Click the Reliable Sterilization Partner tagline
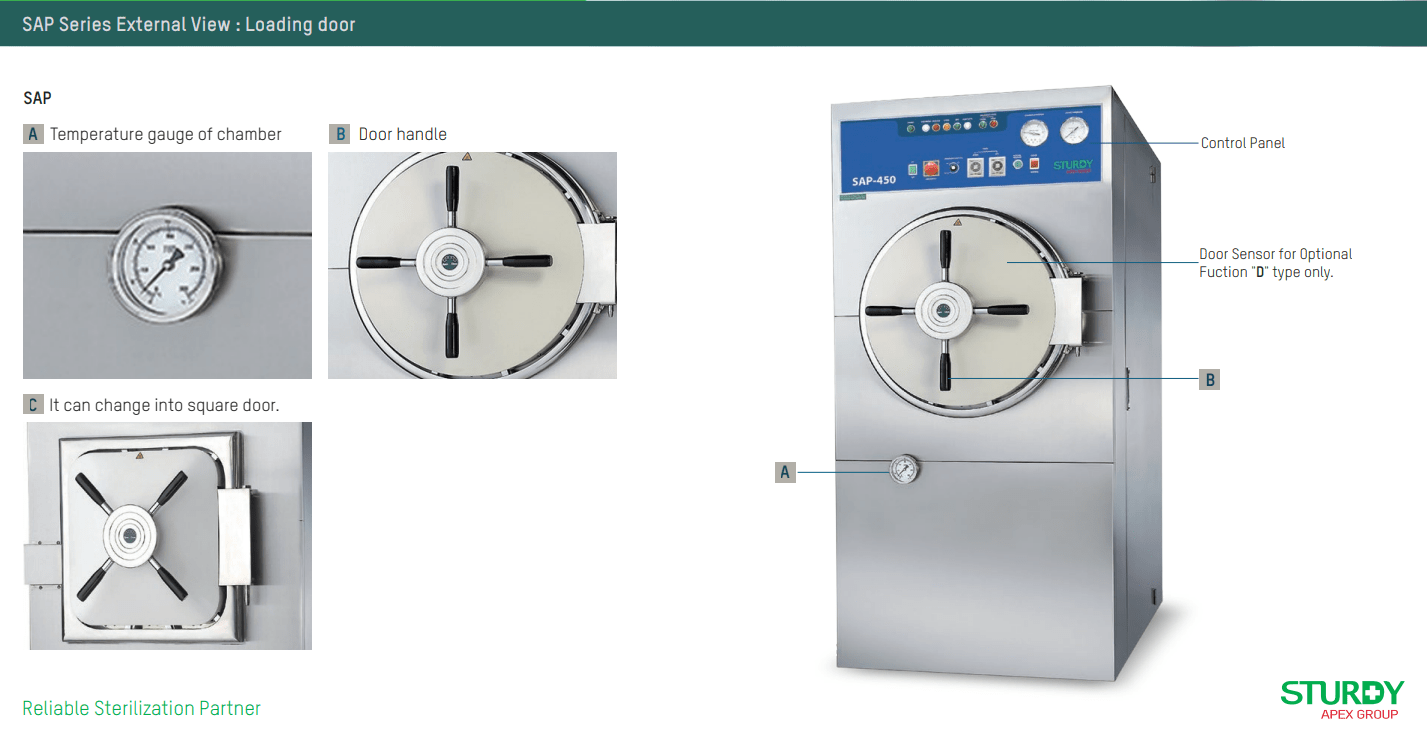Viewport: 1427px width, 752px height. click(142, 708)
